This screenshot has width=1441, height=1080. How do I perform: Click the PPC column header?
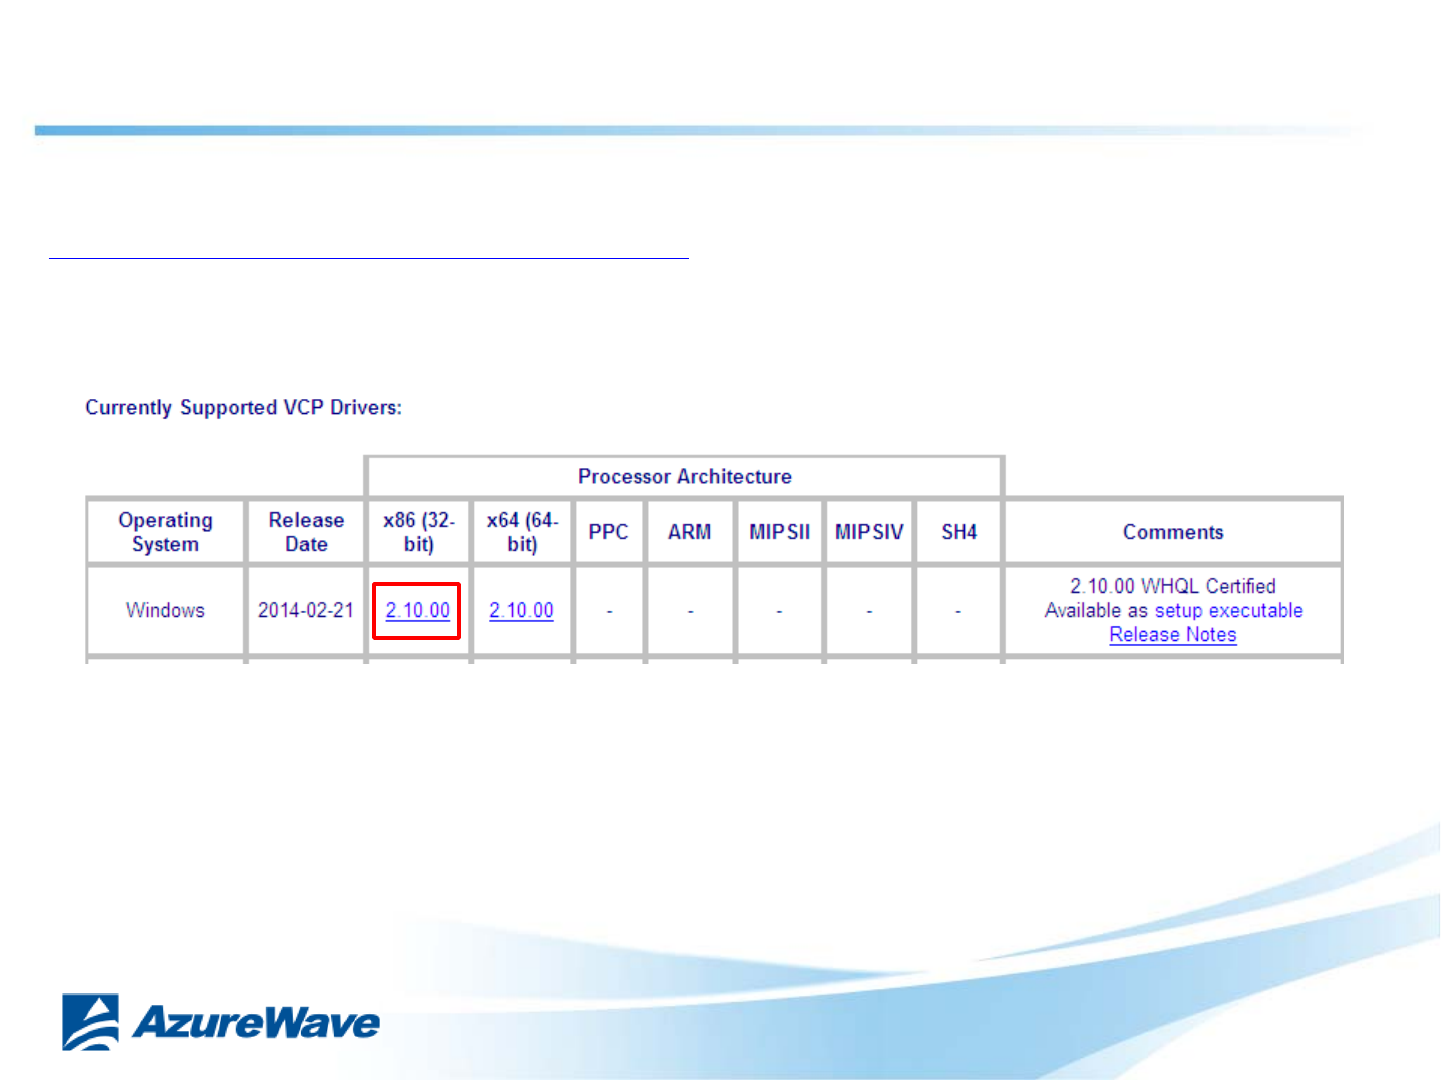[608, 532]
